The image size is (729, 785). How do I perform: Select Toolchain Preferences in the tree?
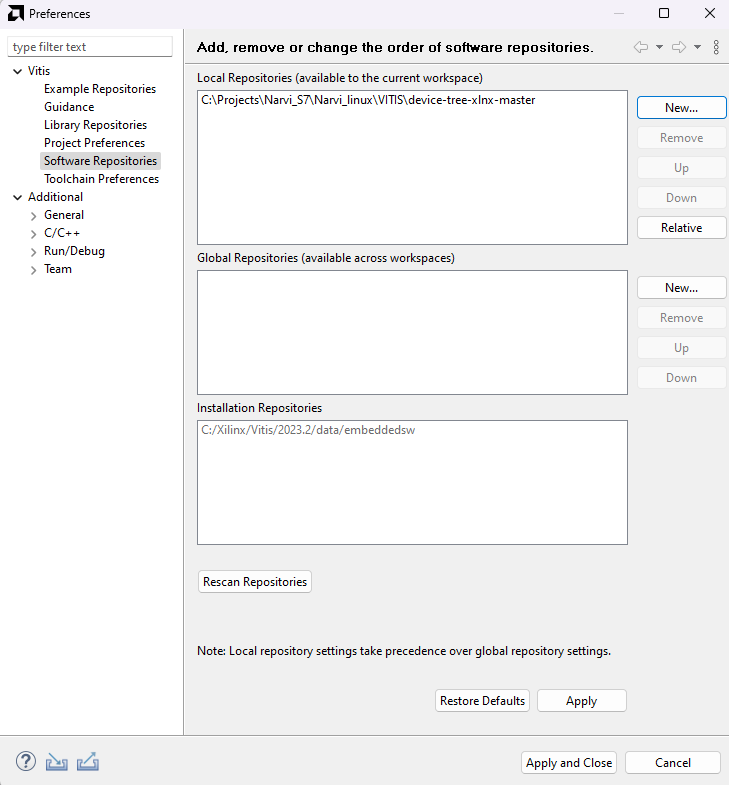click(101, 179)
